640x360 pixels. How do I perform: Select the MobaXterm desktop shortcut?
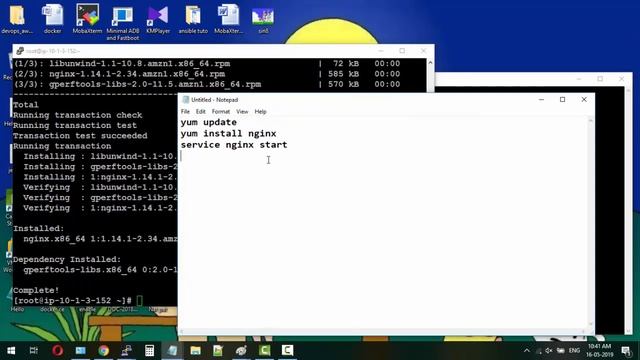(87, 19)
